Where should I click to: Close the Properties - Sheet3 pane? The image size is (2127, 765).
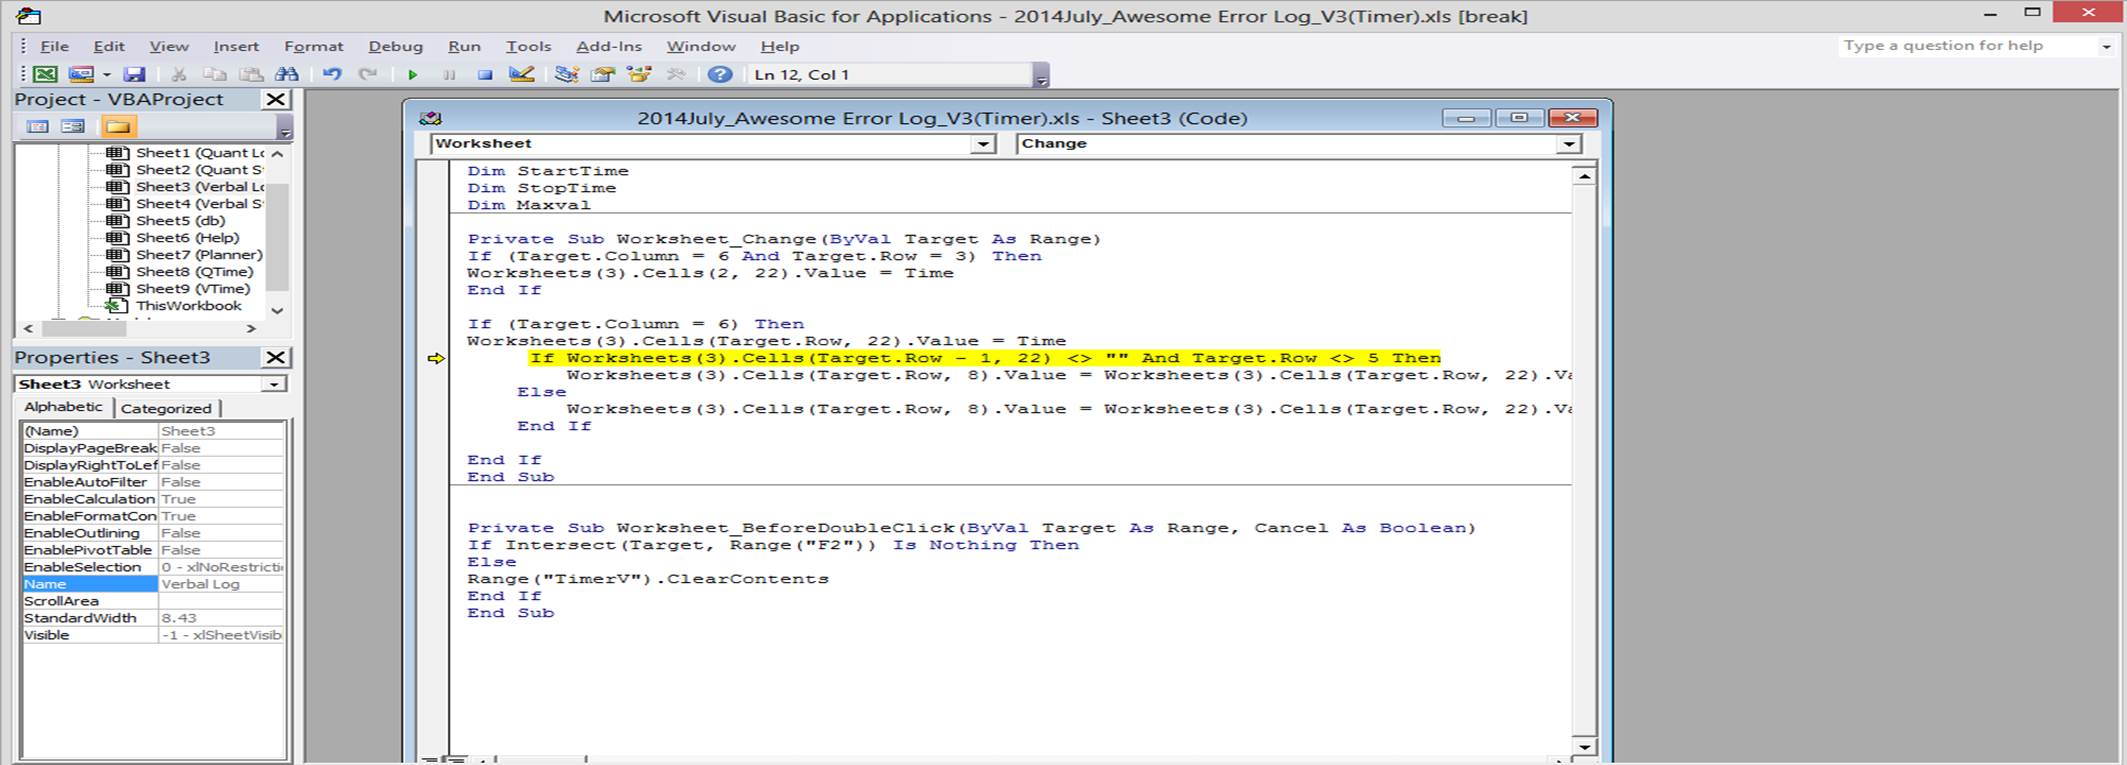click(275, 357)
